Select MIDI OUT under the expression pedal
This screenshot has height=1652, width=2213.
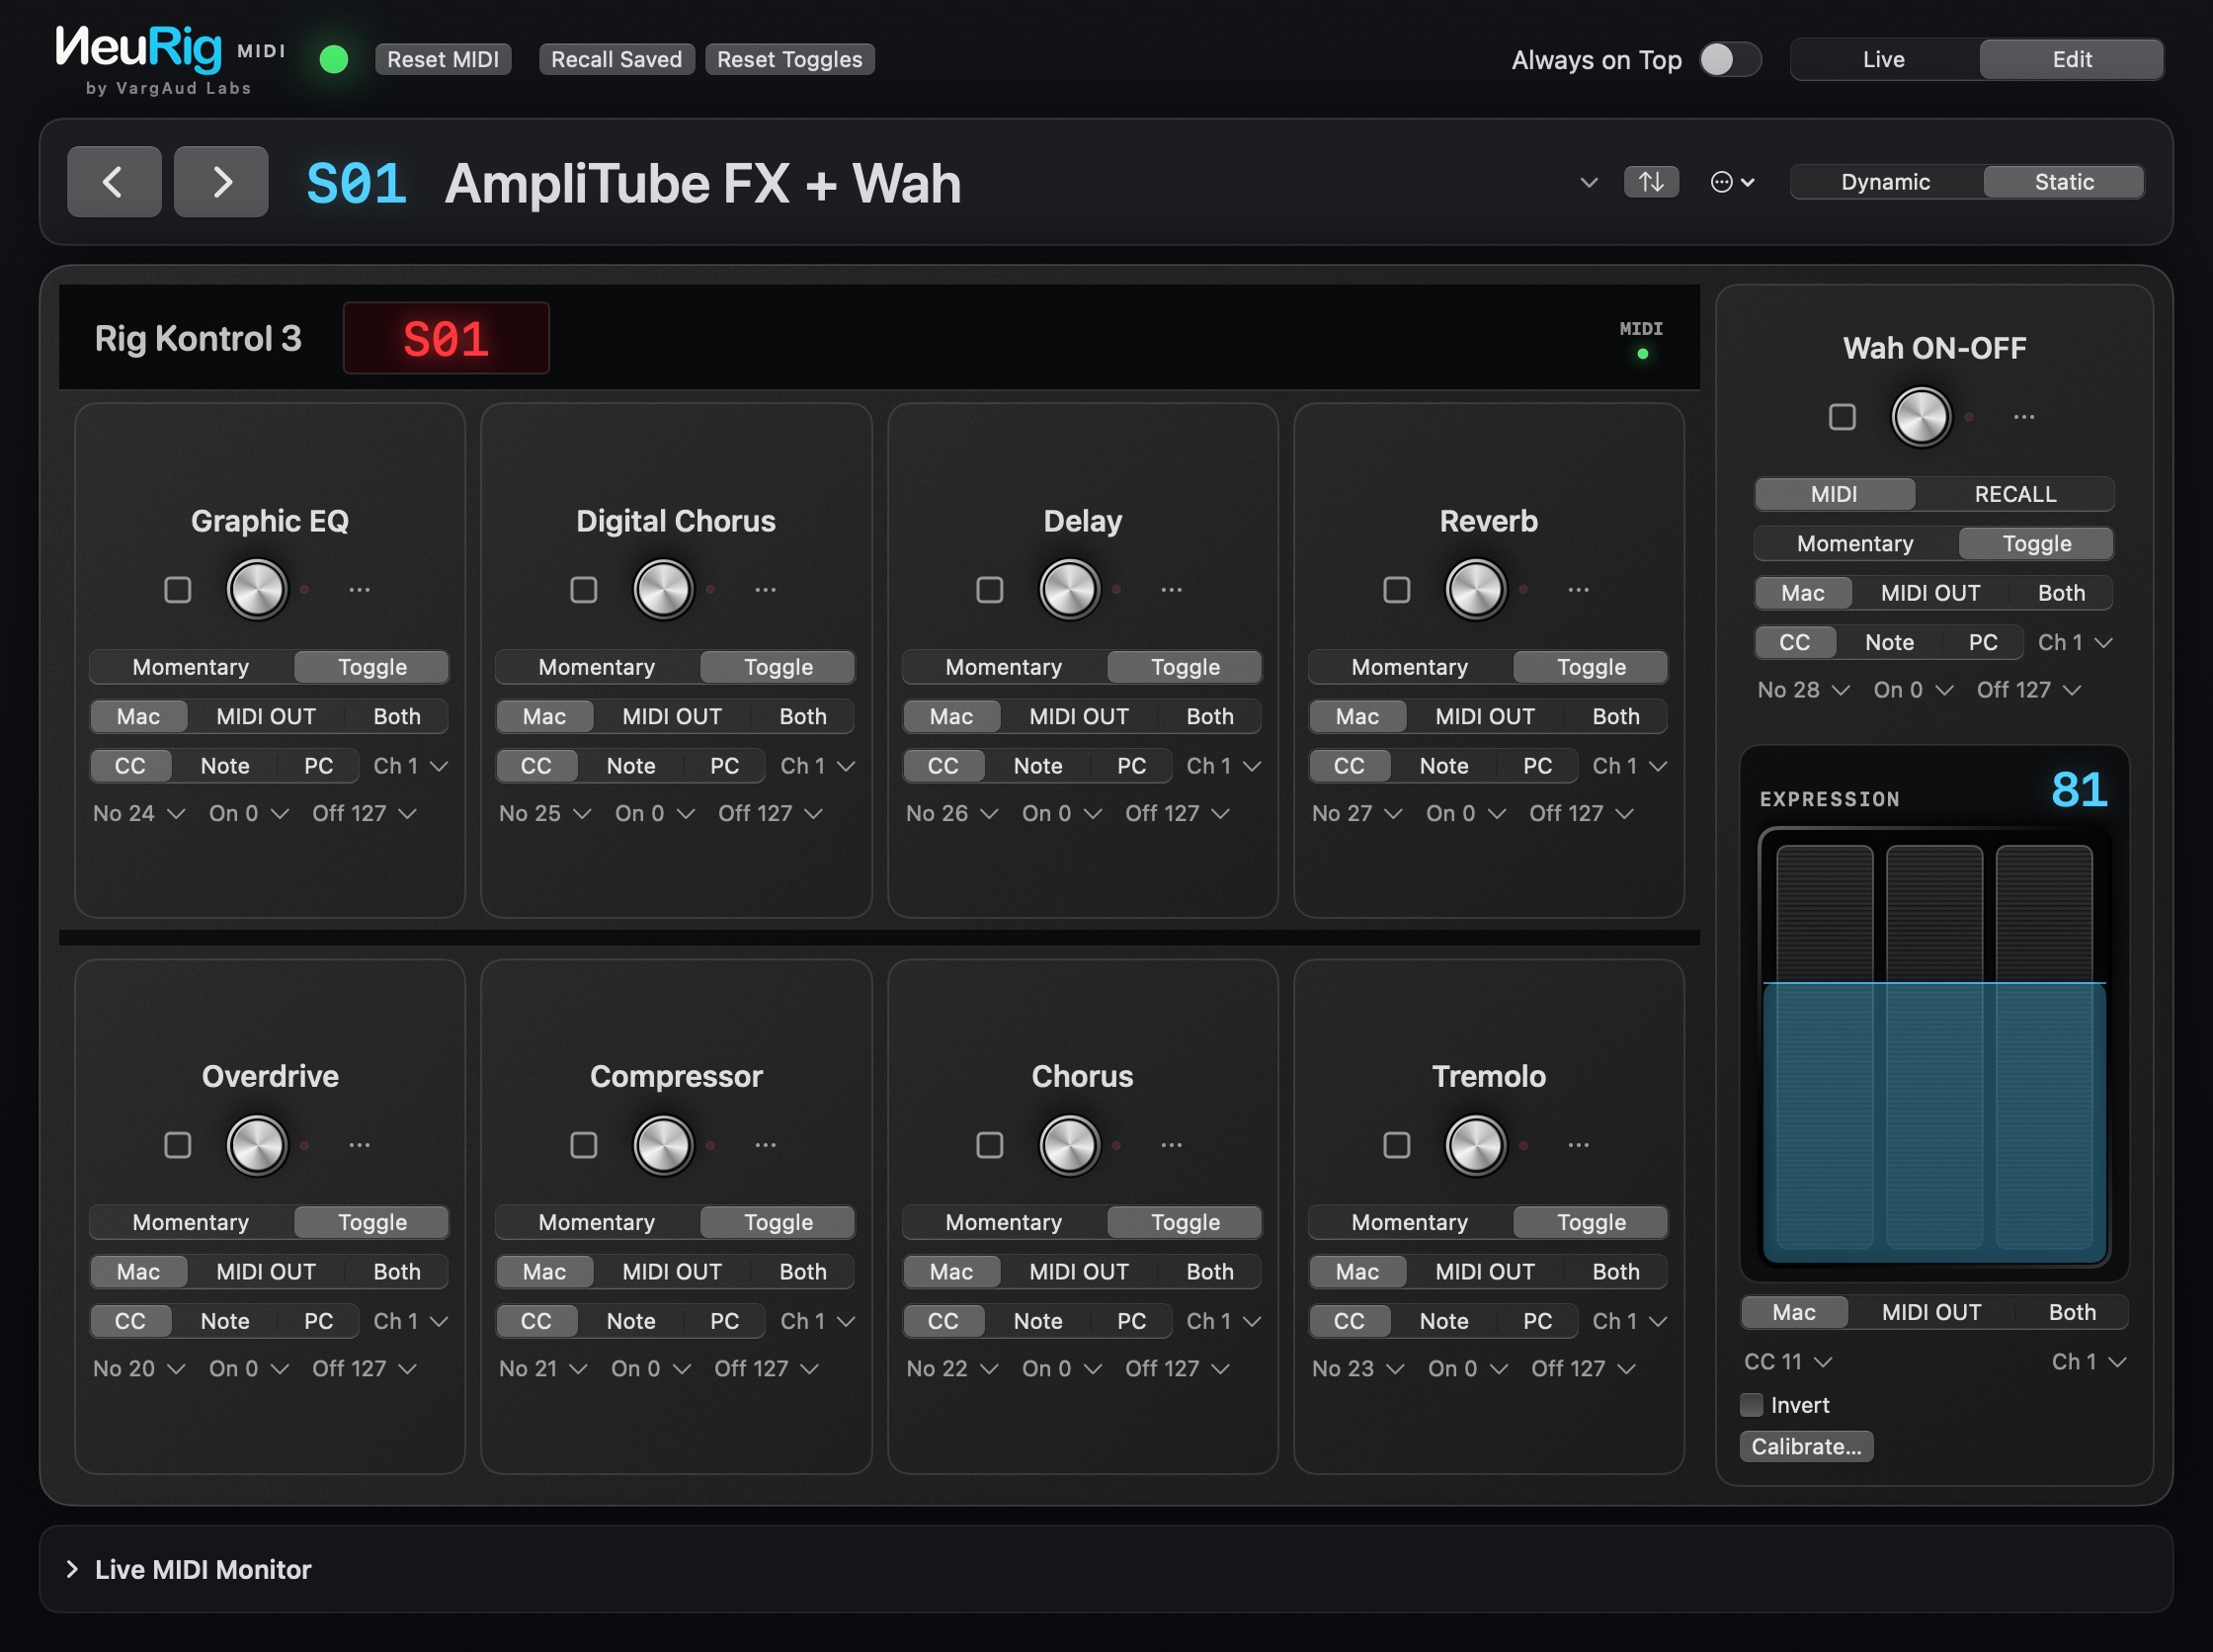coord(1931,1313)
